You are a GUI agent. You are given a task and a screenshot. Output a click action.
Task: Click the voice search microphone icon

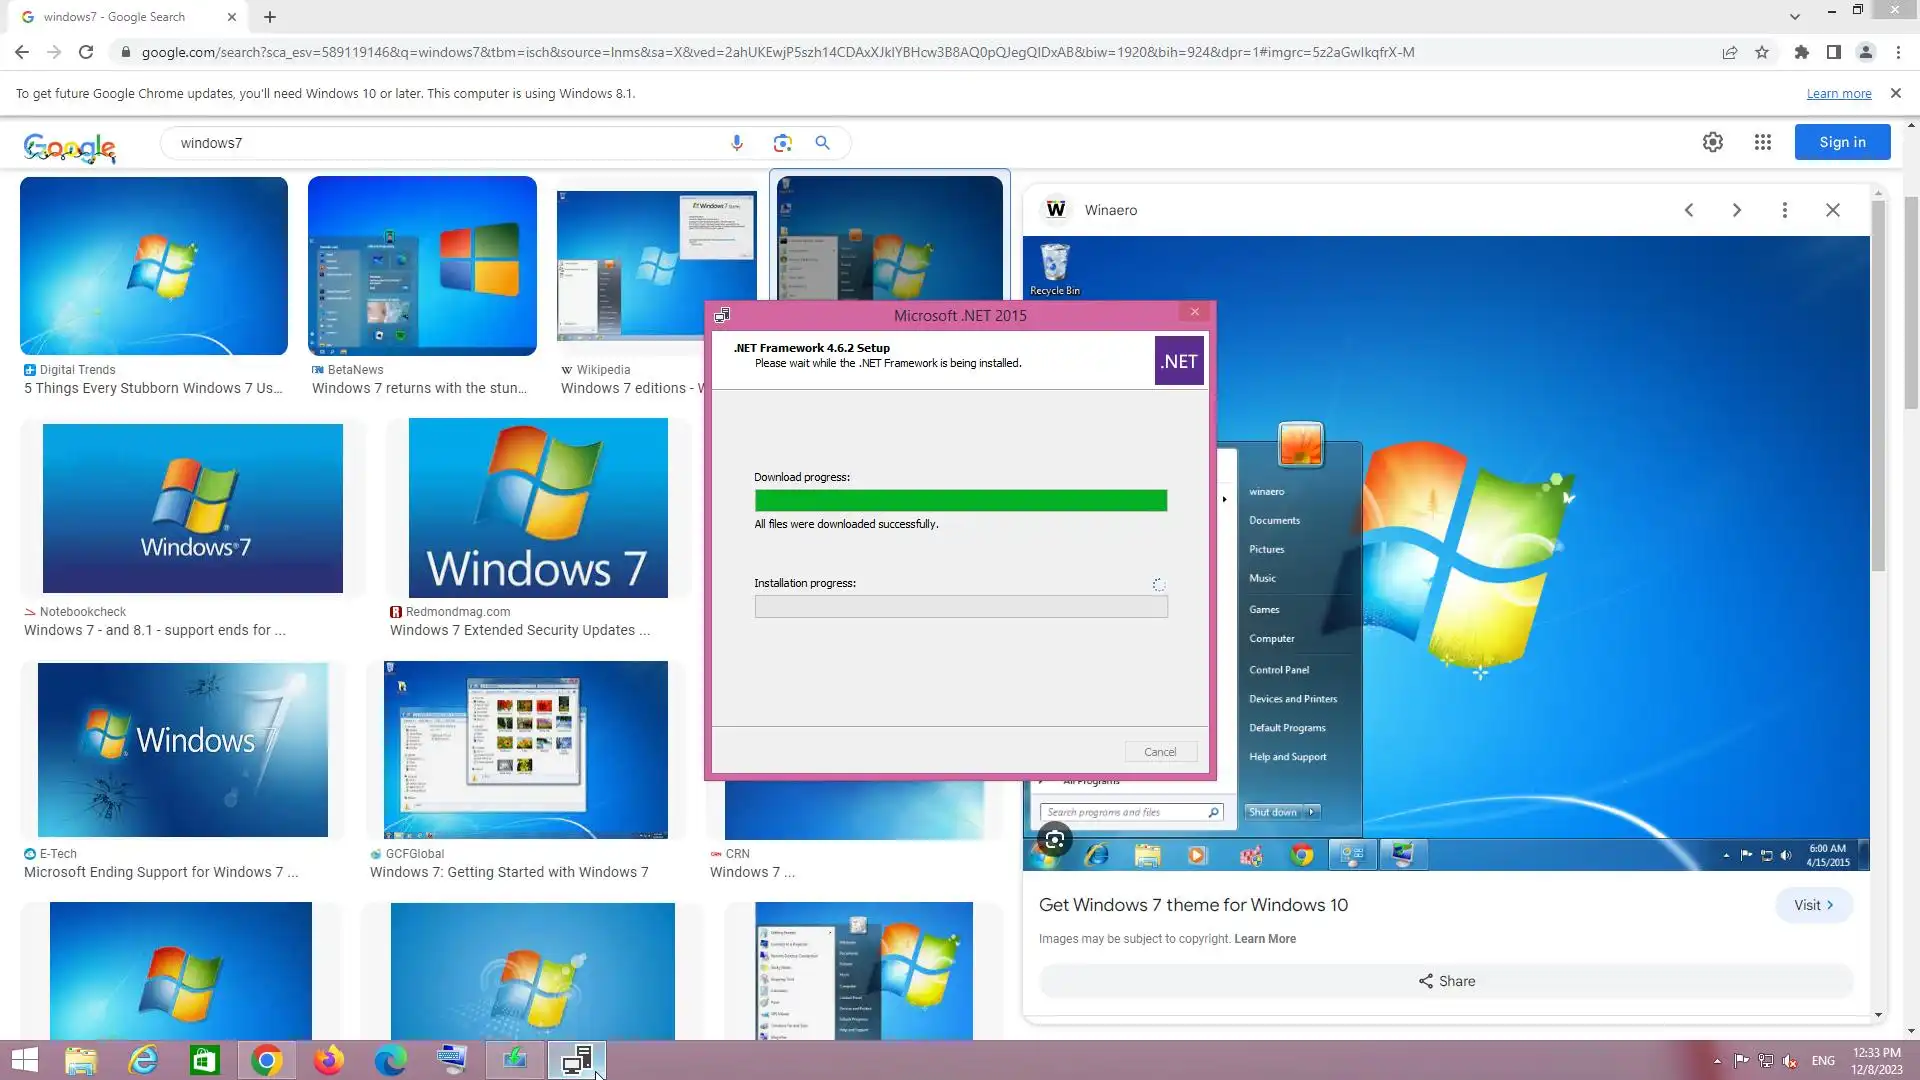click(737, 143)
